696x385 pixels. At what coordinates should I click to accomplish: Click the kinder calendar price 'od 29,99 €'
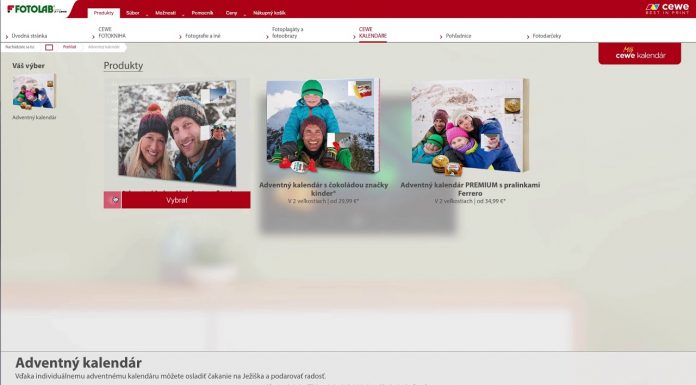coord(344,201)
